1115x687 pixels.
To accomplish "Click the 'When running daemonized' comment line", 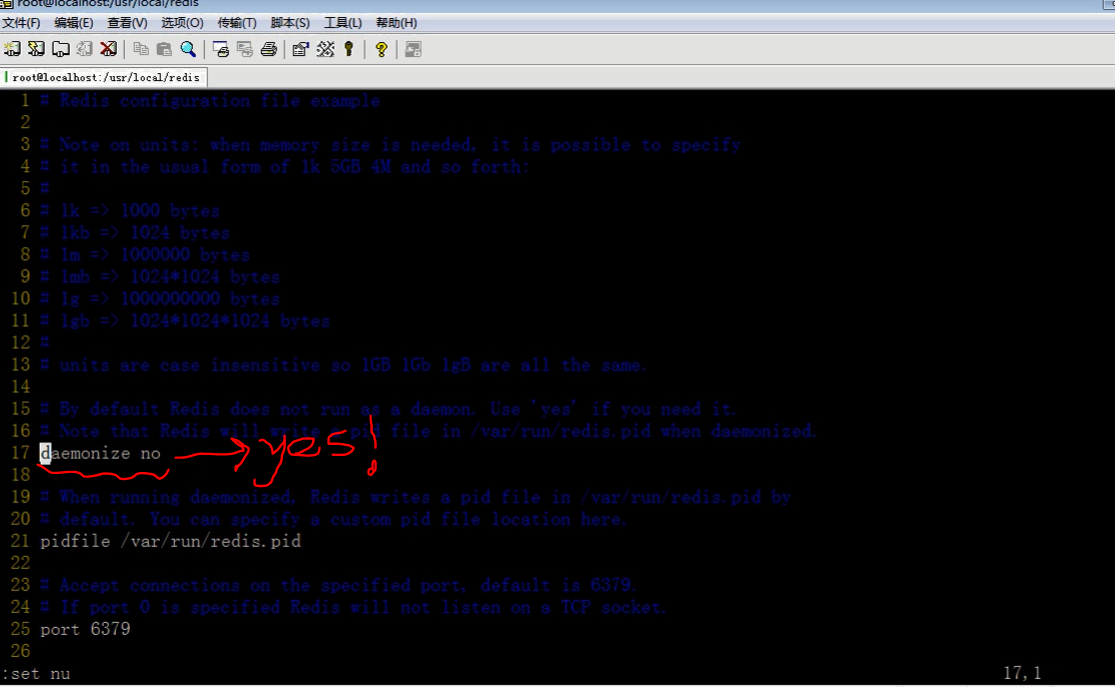I will pos(416,497).
